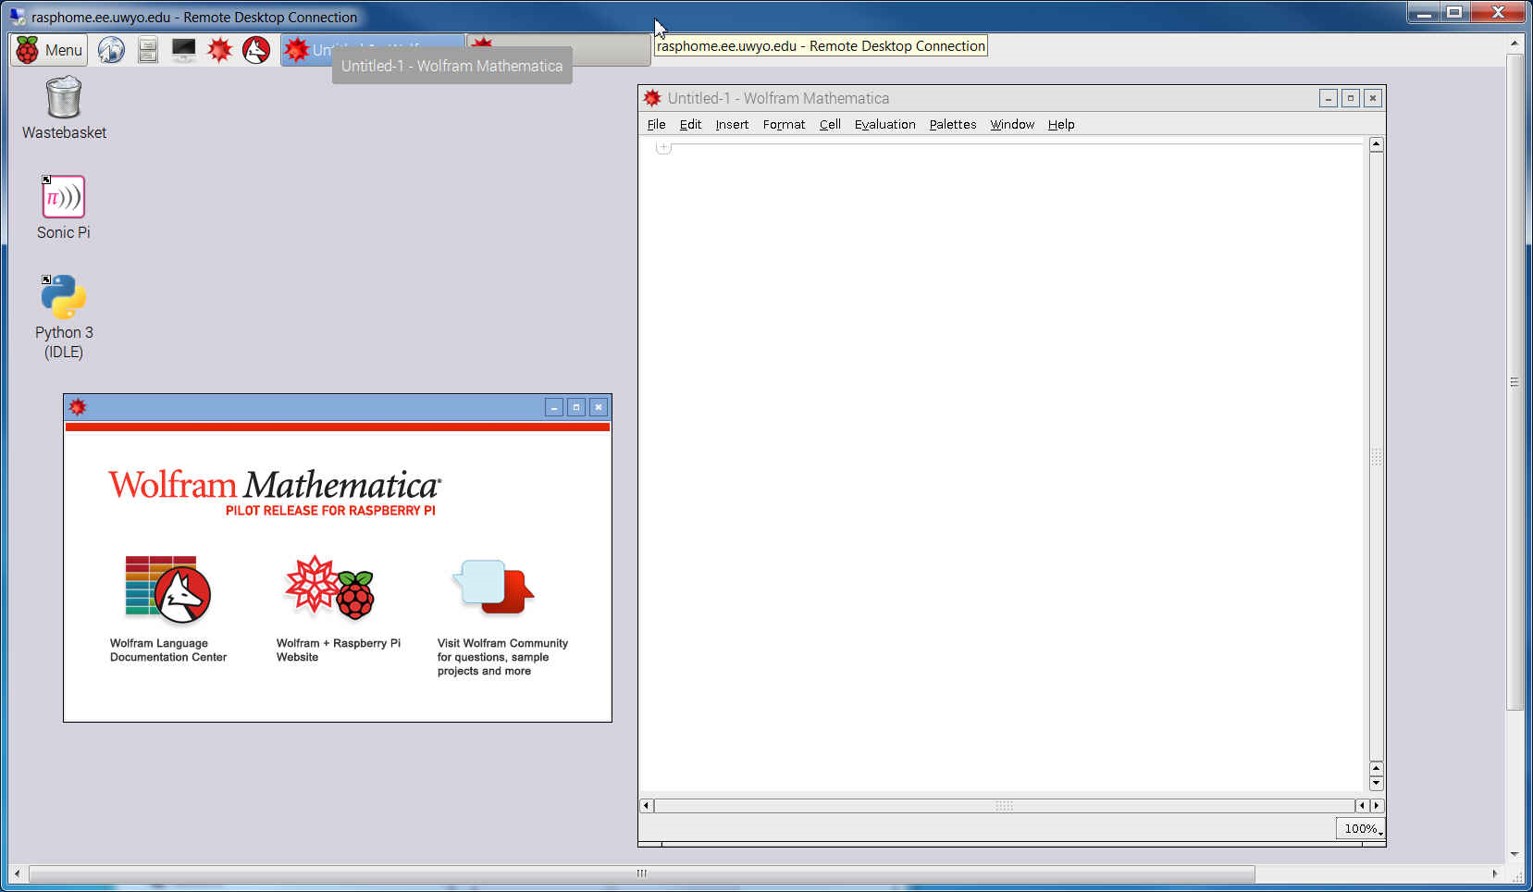The width and height of the screenshot is (1533, 892).
Task: Open the Insert menu in Mathematica
Action: click(732, 125)
